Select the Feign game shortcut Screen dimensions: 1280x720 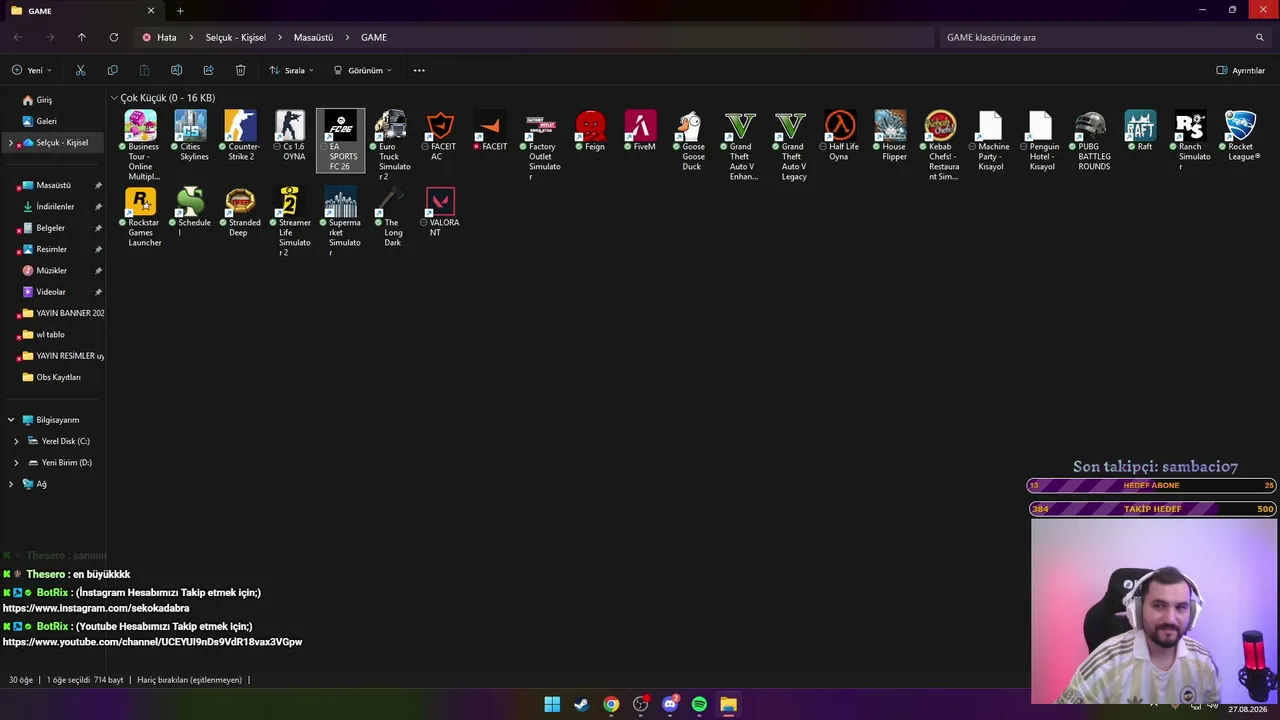click(591, 131)
